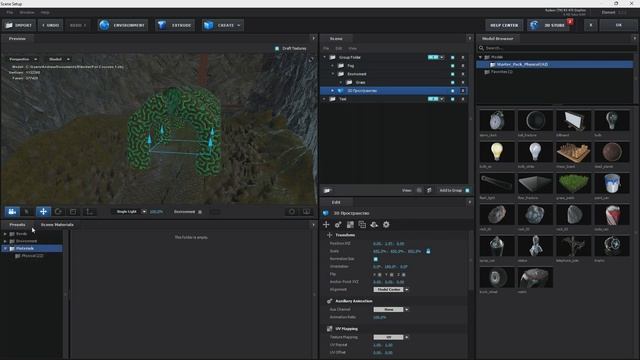640x360 pixels.
Task: Open the UV Mapping icon in Edit toolbar
Action: pos(350,224)
